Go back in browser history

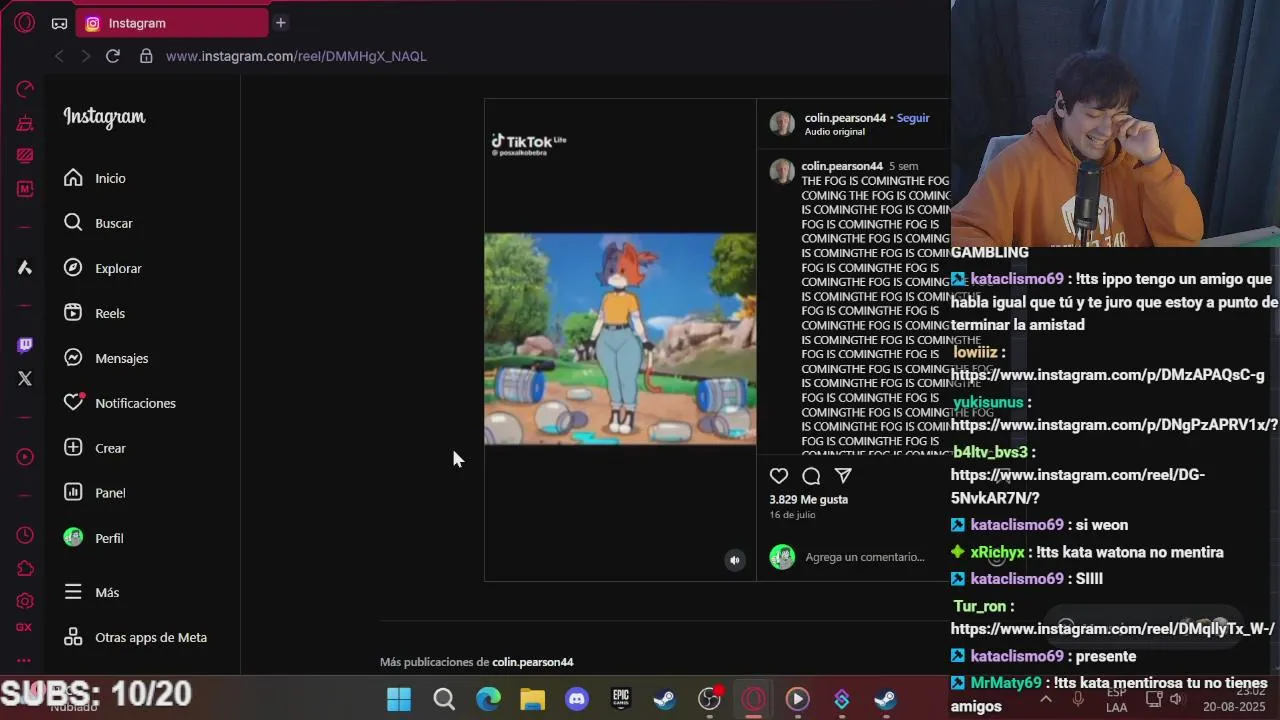pyautogui.click(x=59, y=56)
